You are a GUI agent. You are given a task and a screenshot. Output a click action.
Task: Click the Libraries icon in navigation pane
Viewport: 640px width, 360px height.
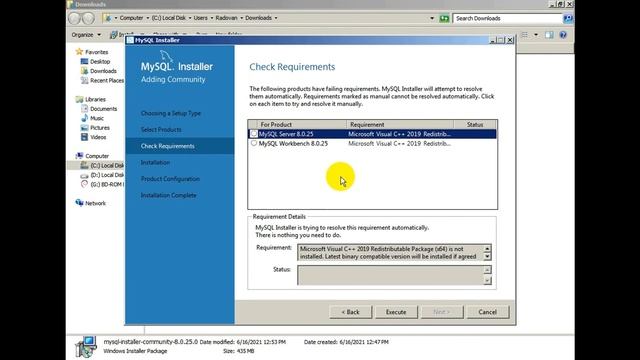[x=79, y=99]
